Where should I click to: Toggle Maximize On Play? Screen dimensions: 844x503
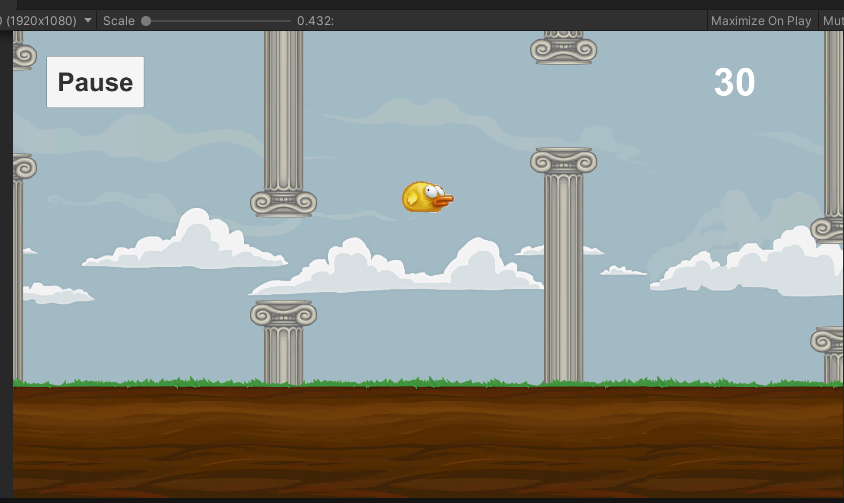click(761, 20)
